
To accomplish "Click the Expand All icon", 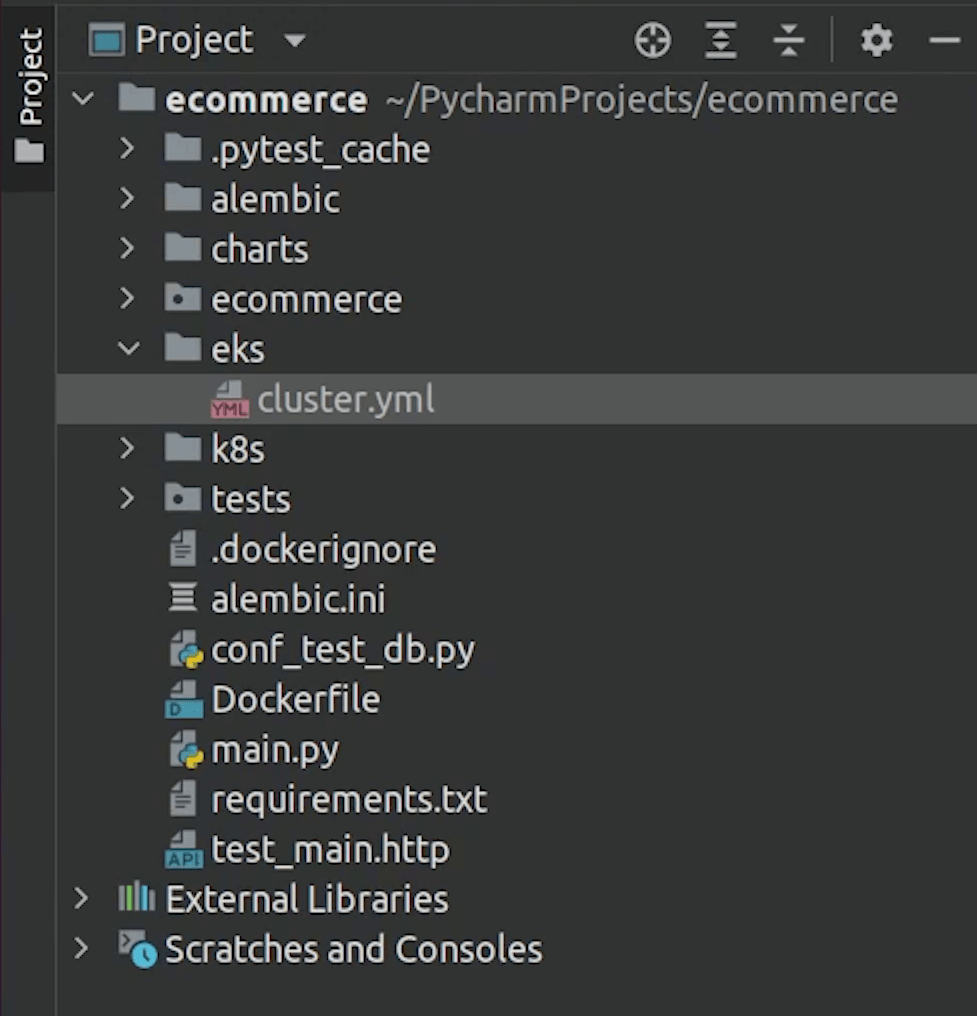I will [x=721, y=41].
